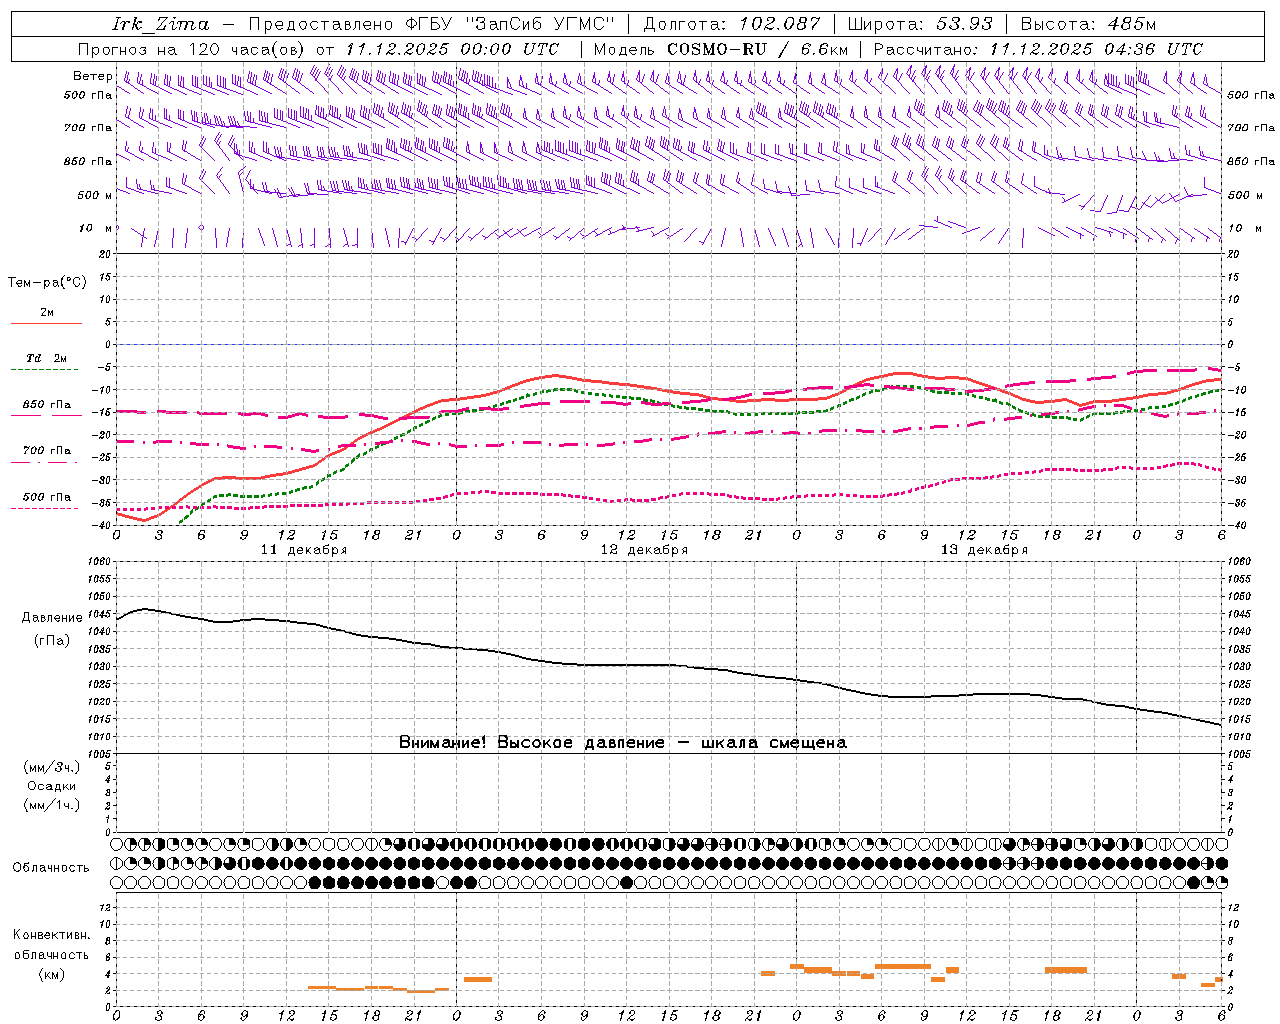This screenshot has width=1280, height=1024.
Task: Click the 'Осадки' precipitation label
Action: click(x=52, y=786)
